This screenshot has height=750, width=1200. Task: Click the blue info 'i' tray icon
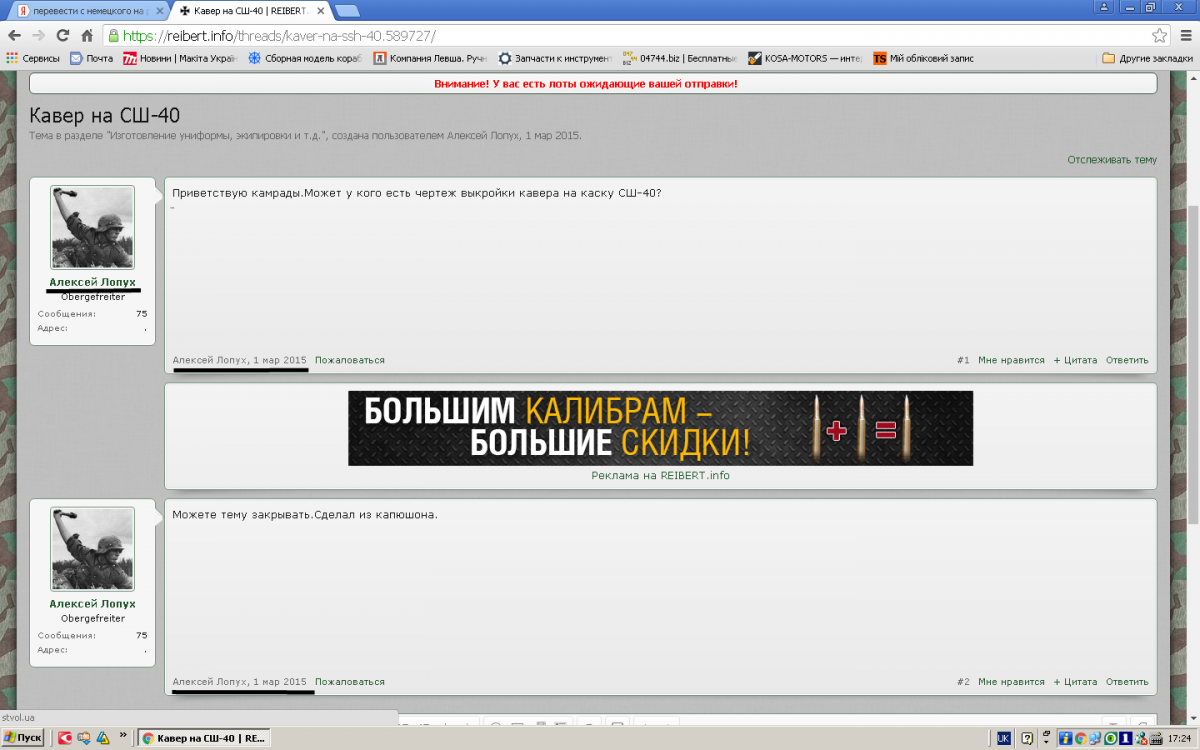1065,738
